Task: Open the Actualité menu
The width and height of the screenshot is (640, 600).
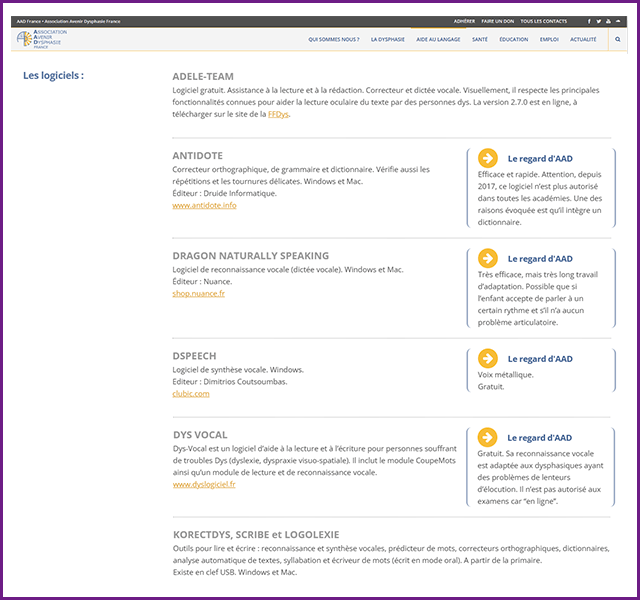Action: (583, 40)
